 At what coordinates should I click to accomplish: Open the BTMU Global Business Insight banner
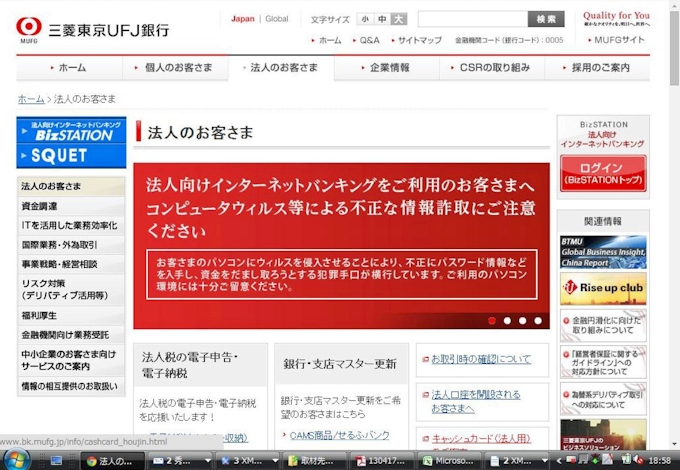pyautogui.click(x=602, y=252)
